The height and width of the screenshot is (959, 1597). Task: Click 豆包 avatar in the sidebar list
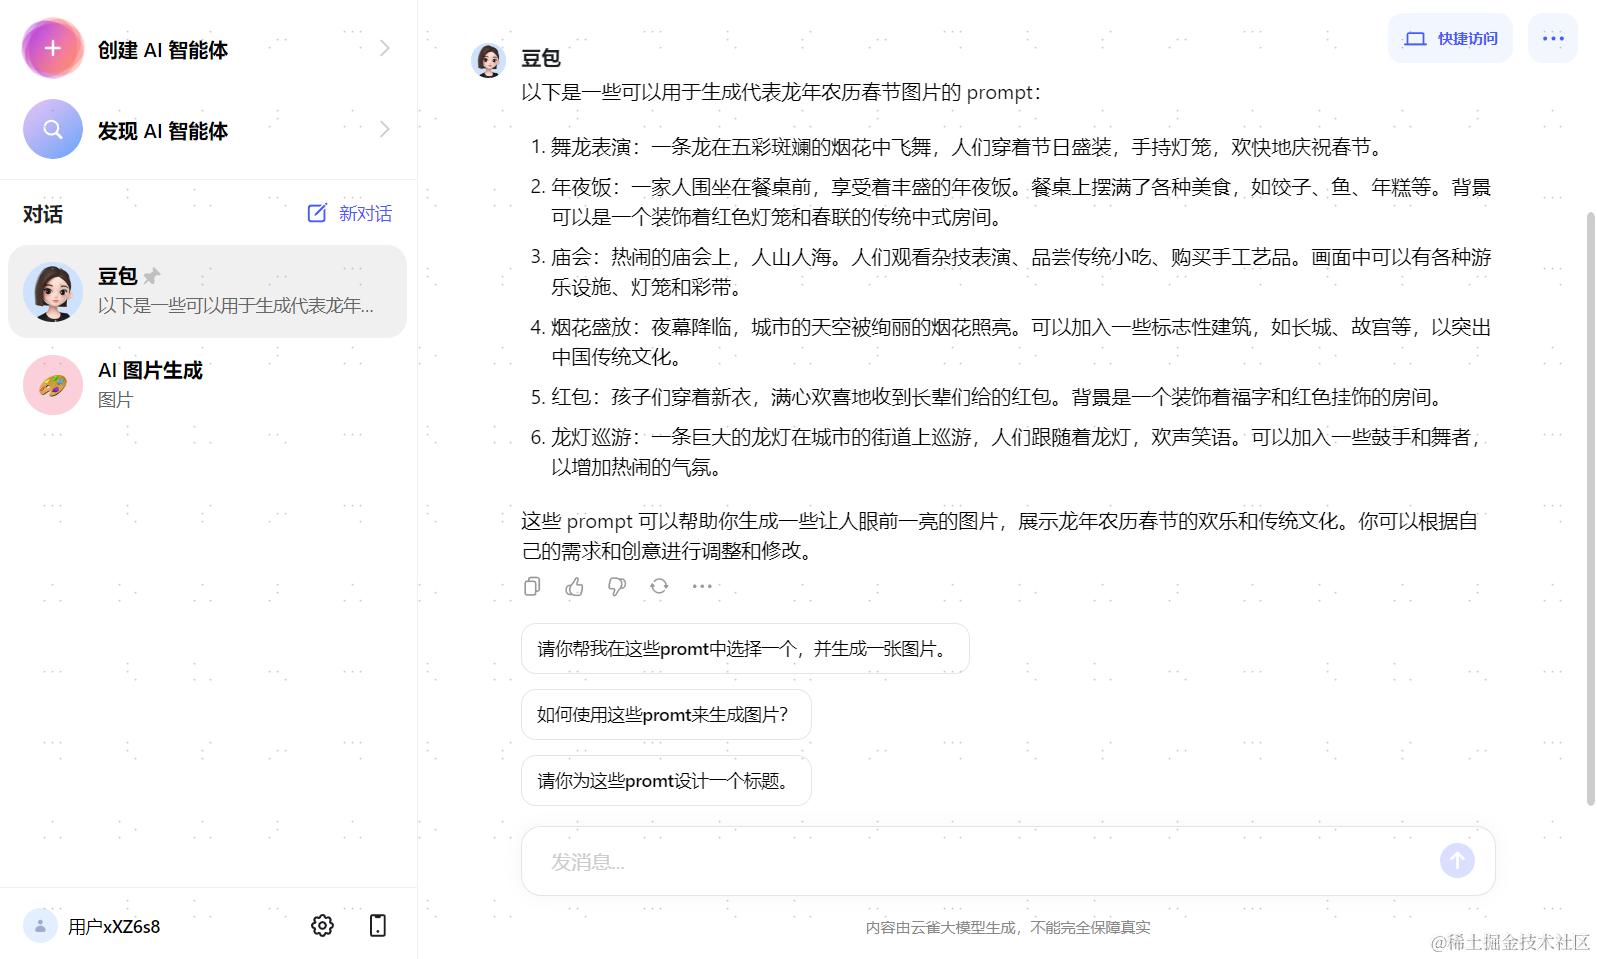click(52, 292)
